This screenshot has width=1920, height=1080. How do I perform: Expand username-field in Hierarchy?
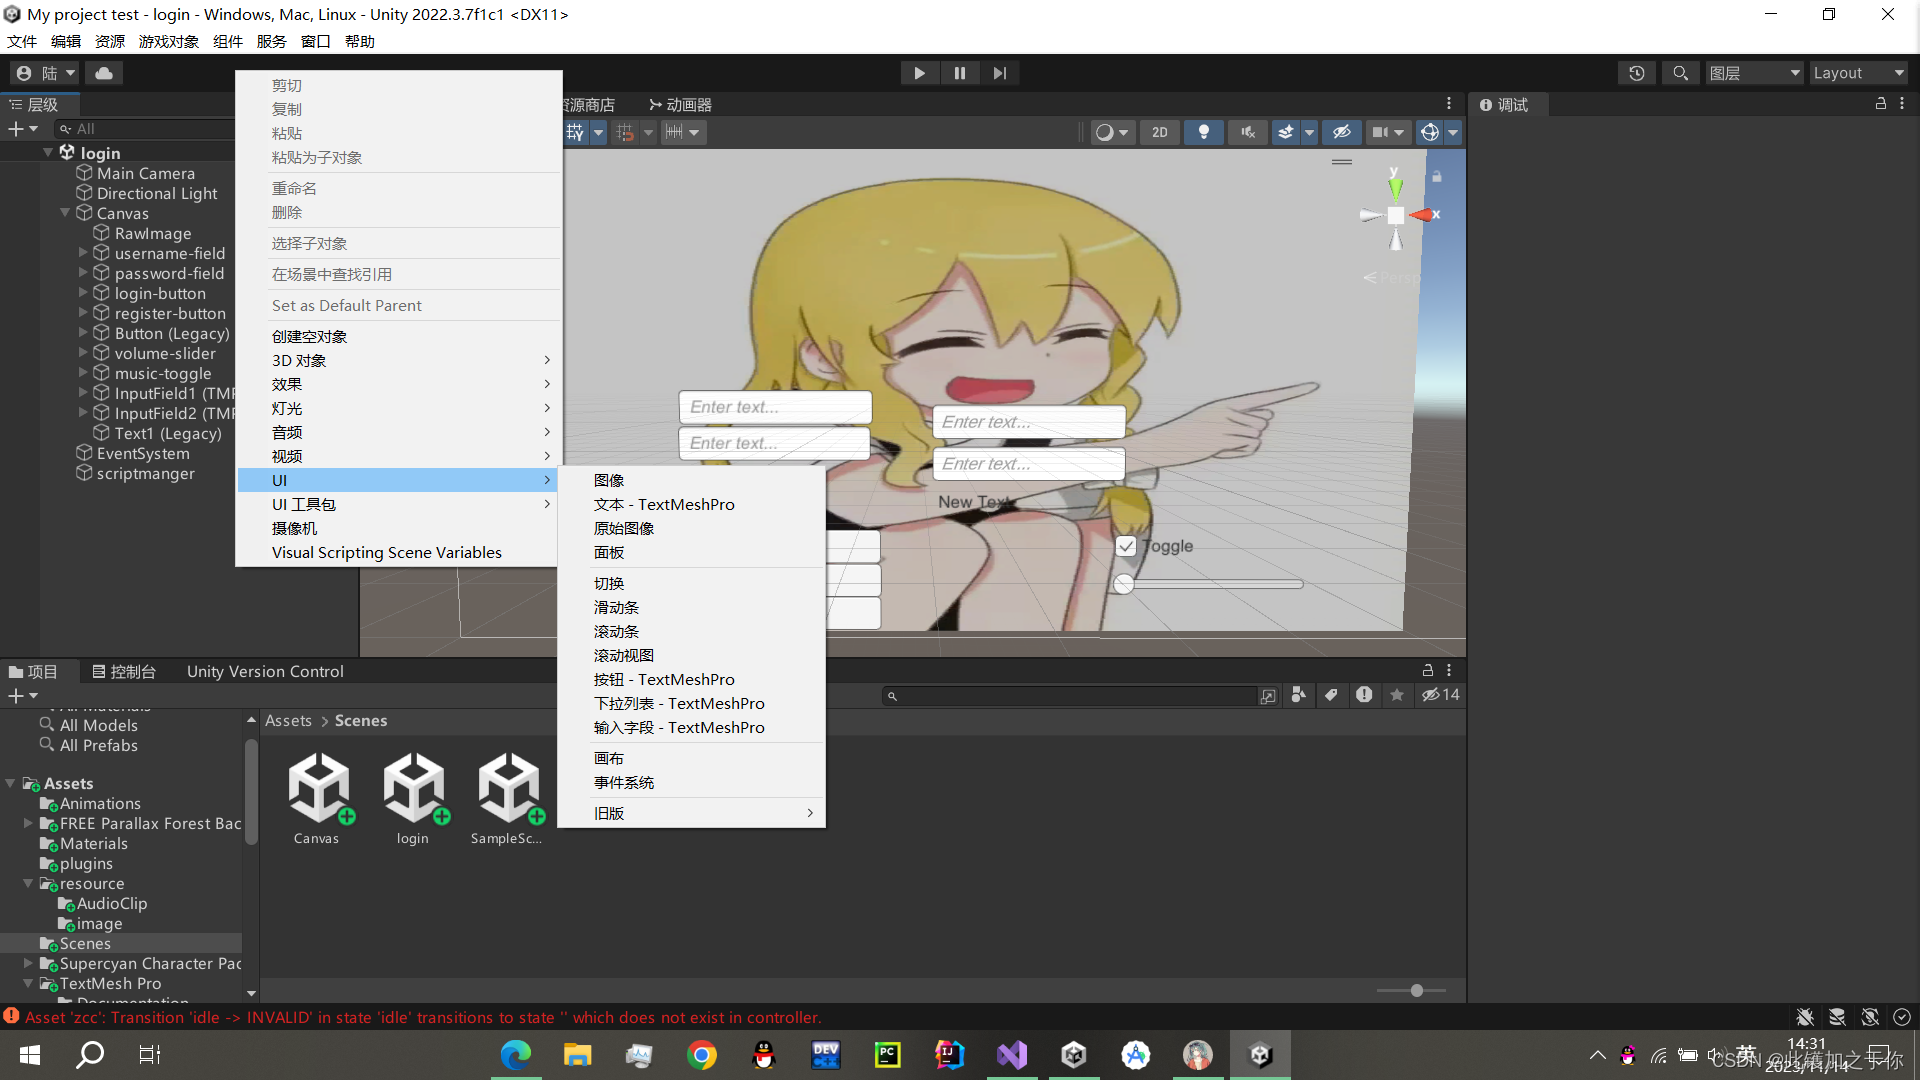(83, 253)
